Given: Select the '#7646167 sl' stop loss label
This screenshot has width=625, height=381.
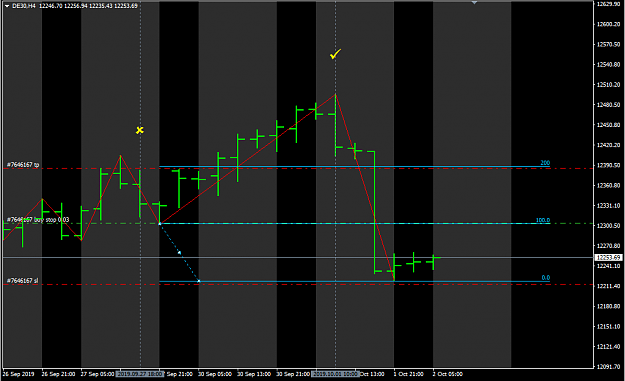Looking at the screenshot, I should point(22,281).
